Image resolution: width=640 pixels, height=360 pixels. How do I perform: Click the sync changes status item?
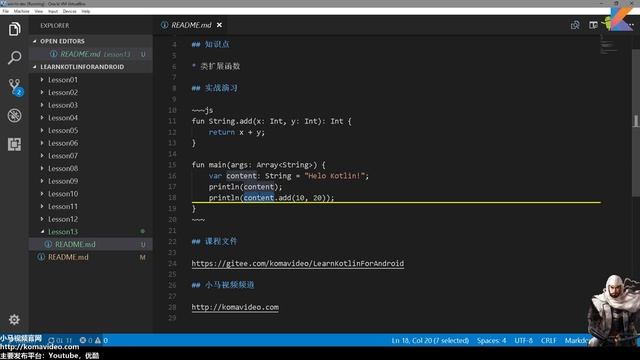pyautogui.click(x=60, y=340)
